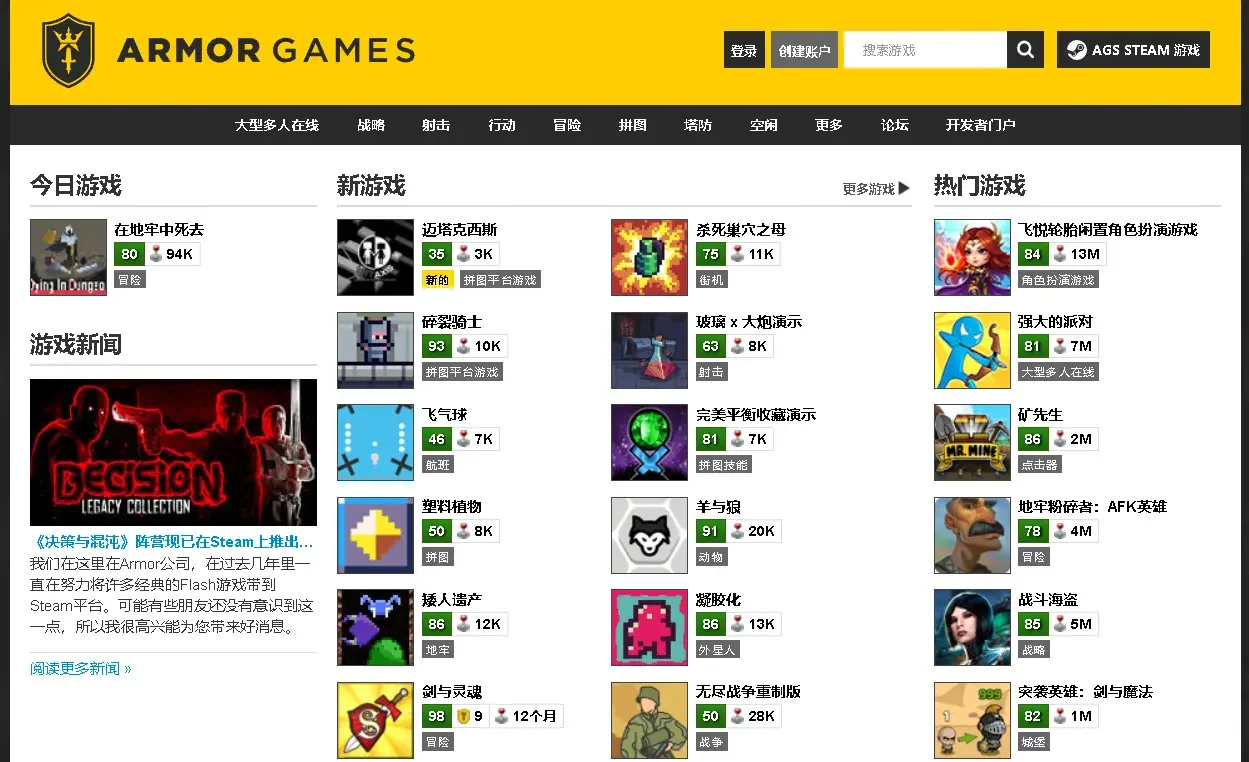Click the 登录 button
1249x762 pixels.
pos(744,50)
